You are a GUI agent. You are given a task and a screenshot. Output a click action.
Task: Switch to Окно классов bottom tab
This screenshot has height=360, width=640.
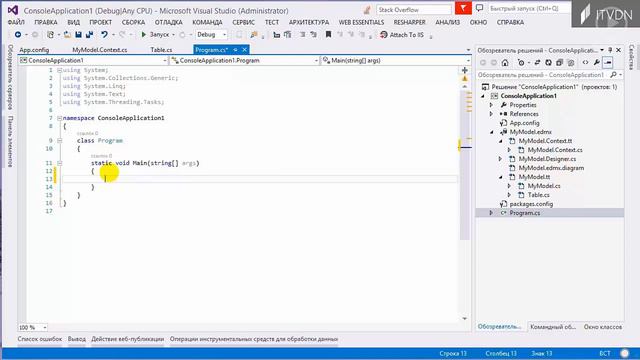pos(603,327)
